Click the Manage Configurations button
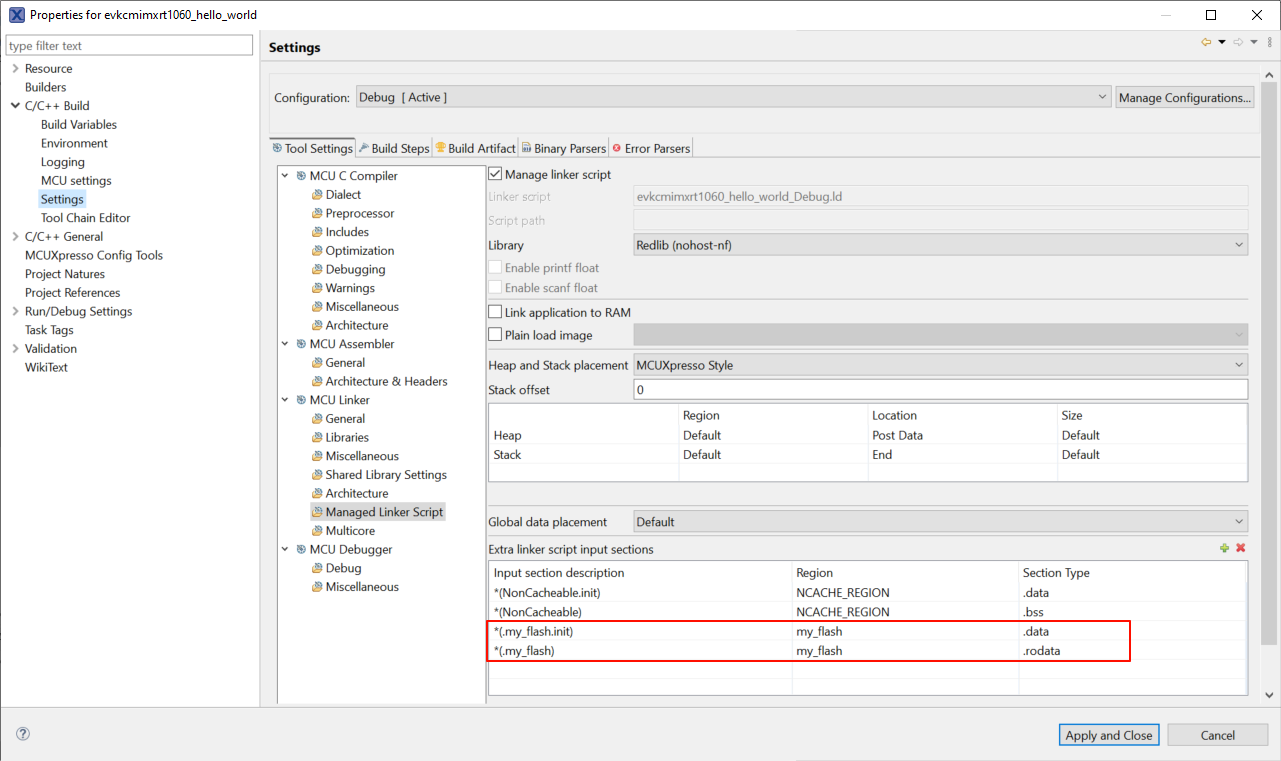The image size is (1281, 761). [x=1185, y=97]
